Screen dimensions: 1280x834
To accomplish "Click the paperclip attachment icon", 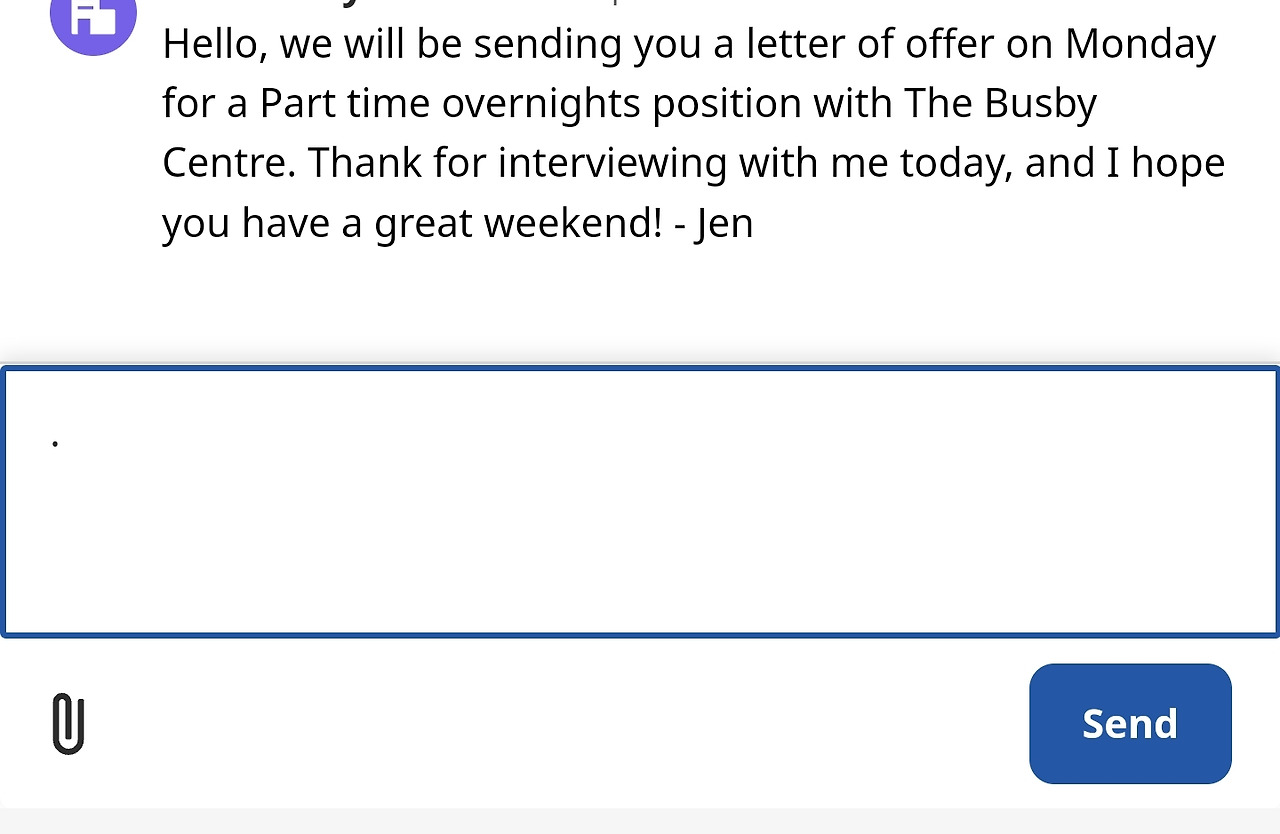I will [68, 723].
